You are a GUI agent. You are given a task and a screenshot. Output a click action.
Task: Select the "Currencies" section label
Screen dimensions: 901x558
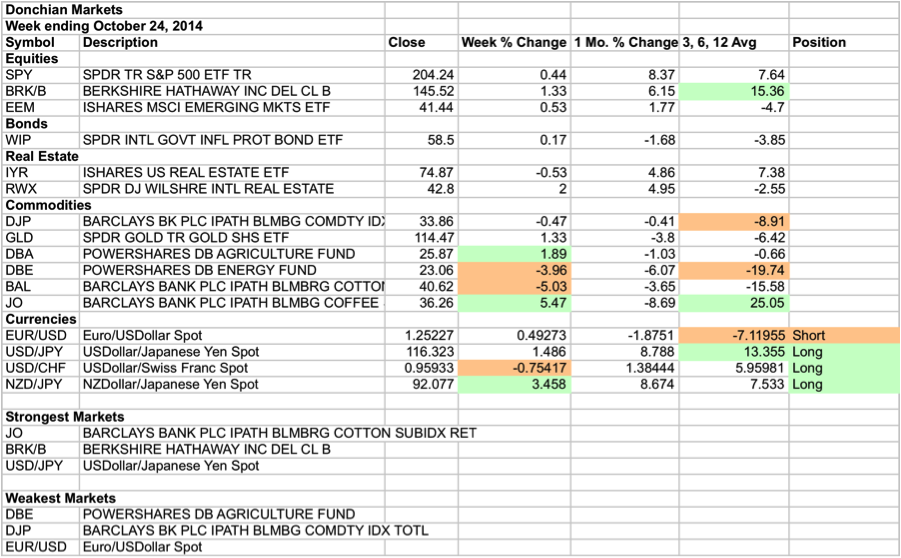pyautogui.click(x=41, y=319)
